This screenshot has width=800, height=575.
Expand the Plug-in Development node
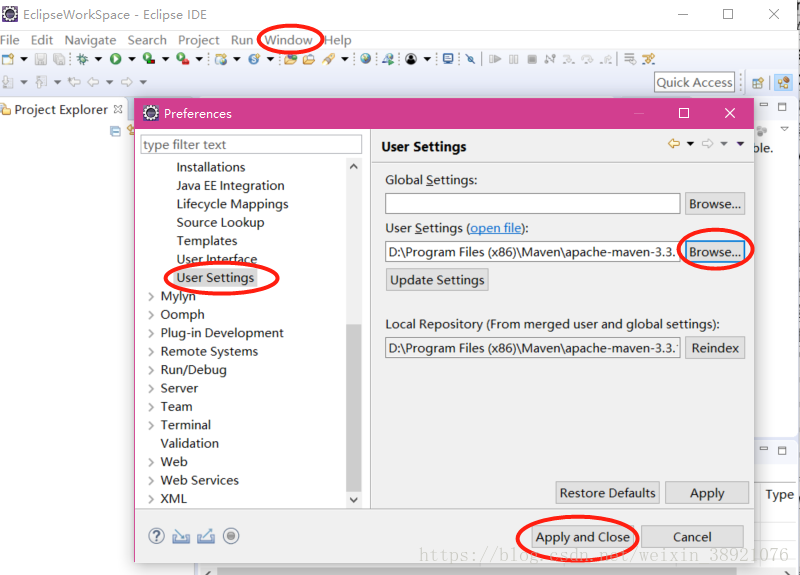point(151,333)
